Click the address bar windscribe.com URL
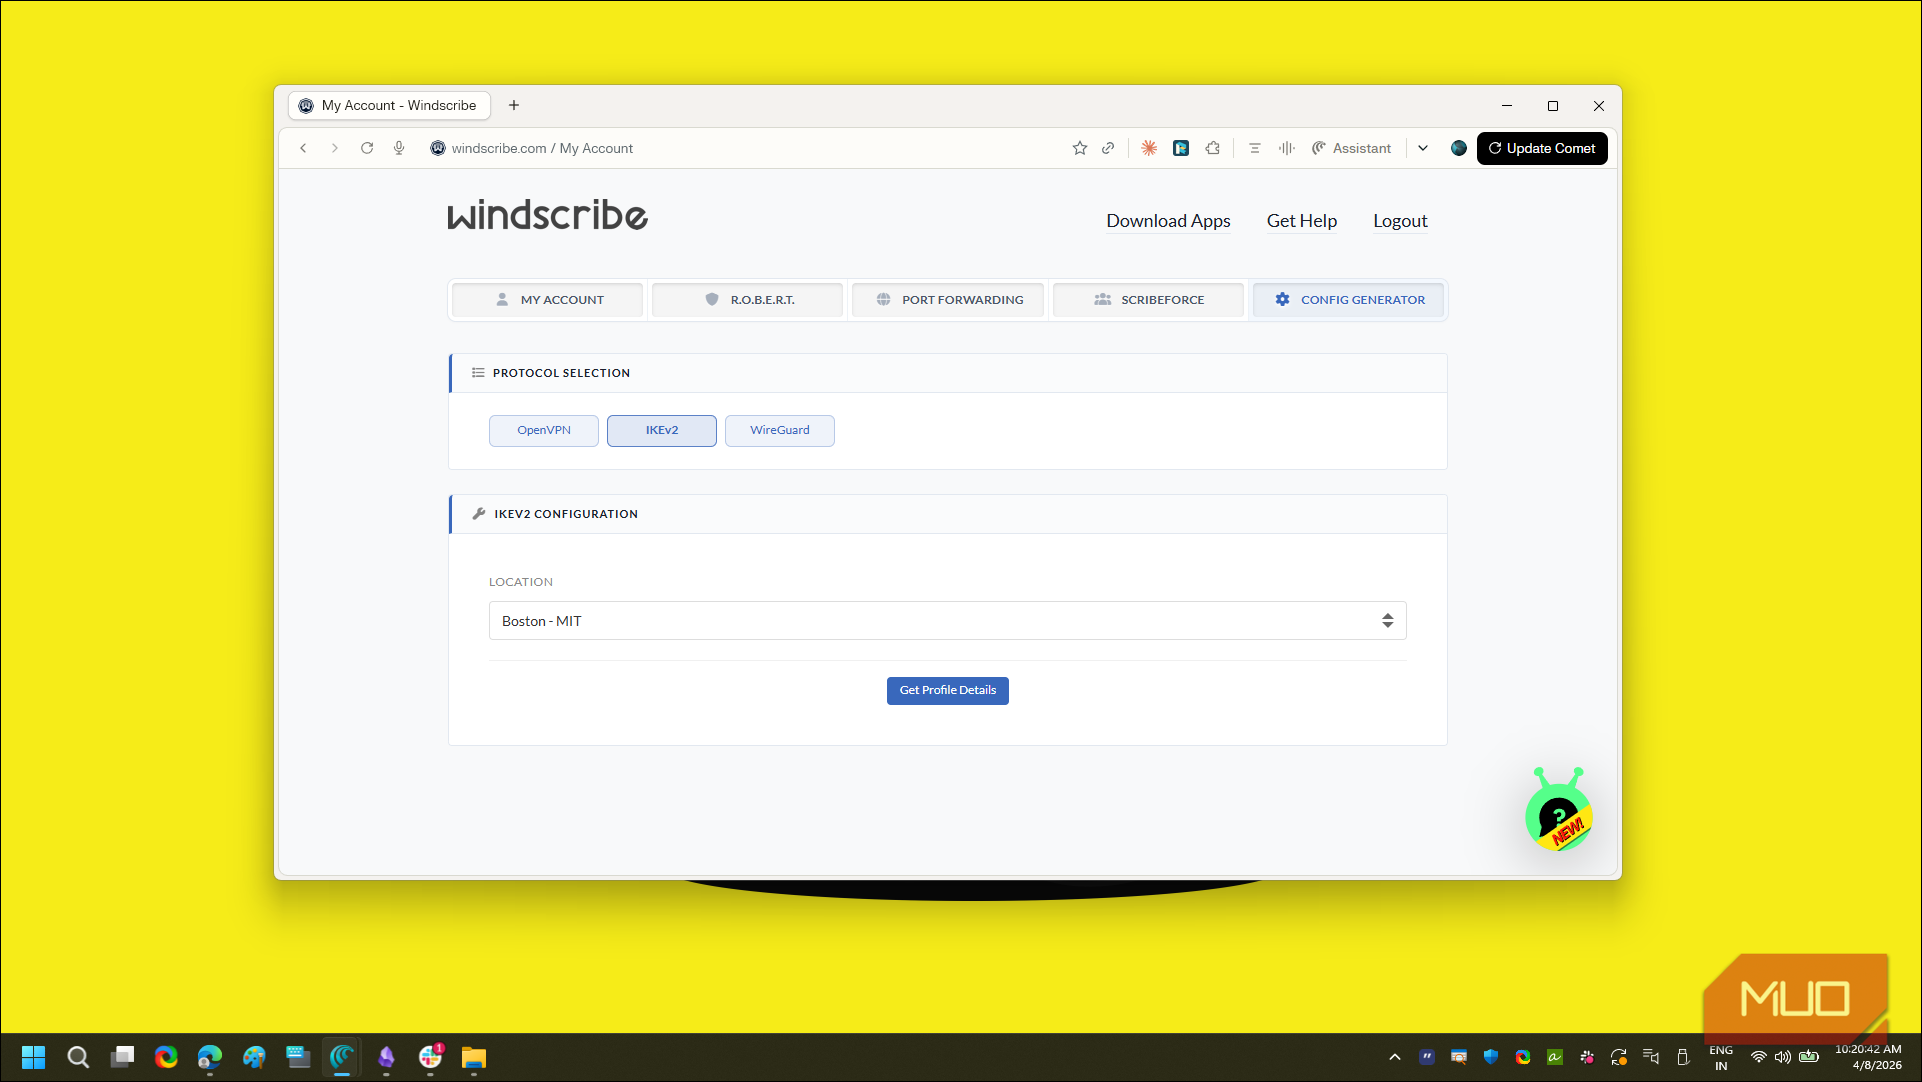Screen dimensions: 1922x1082 pyautogui.click(x=542, y=148)
